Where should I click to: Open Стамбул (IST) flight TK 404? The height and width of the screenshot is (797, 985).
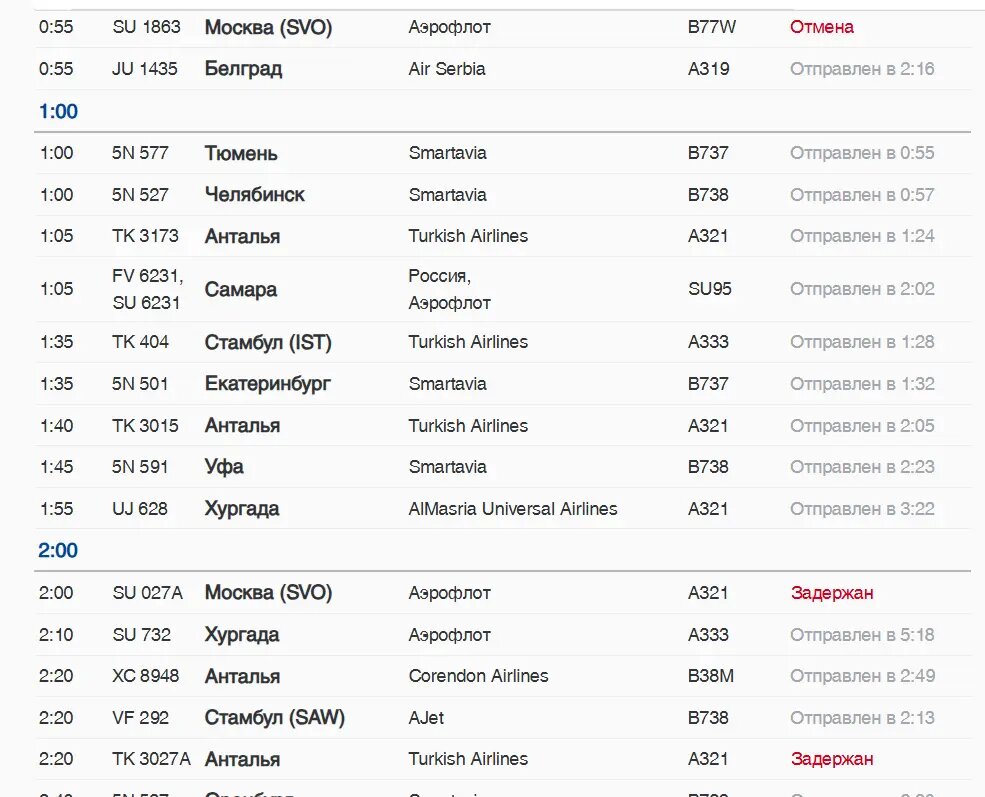(x=267, y=342)
